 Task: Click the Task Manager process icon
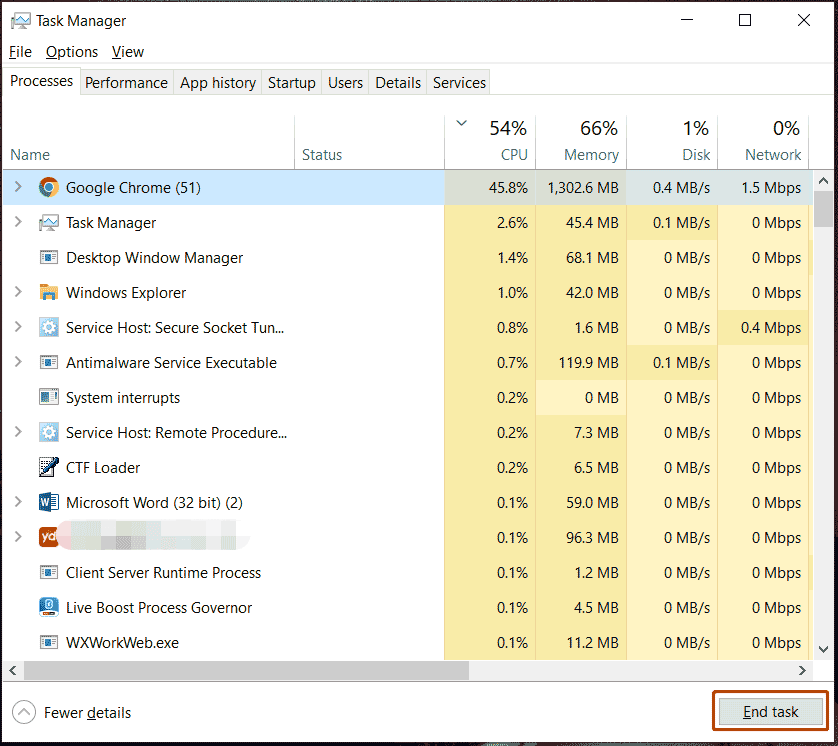[48, 222]
